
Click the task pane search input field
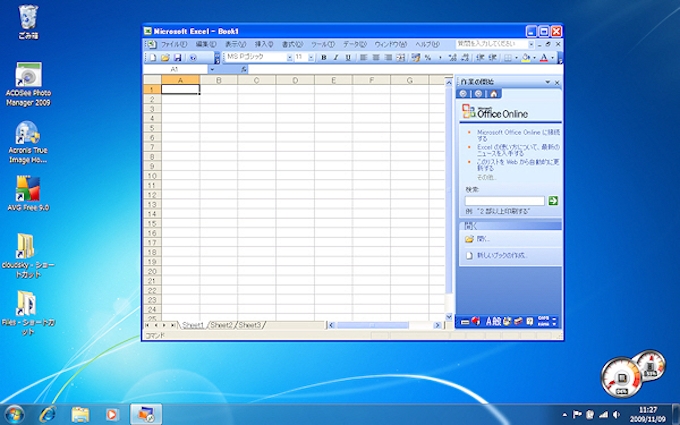pyautogui.click(x=504, y=201)
